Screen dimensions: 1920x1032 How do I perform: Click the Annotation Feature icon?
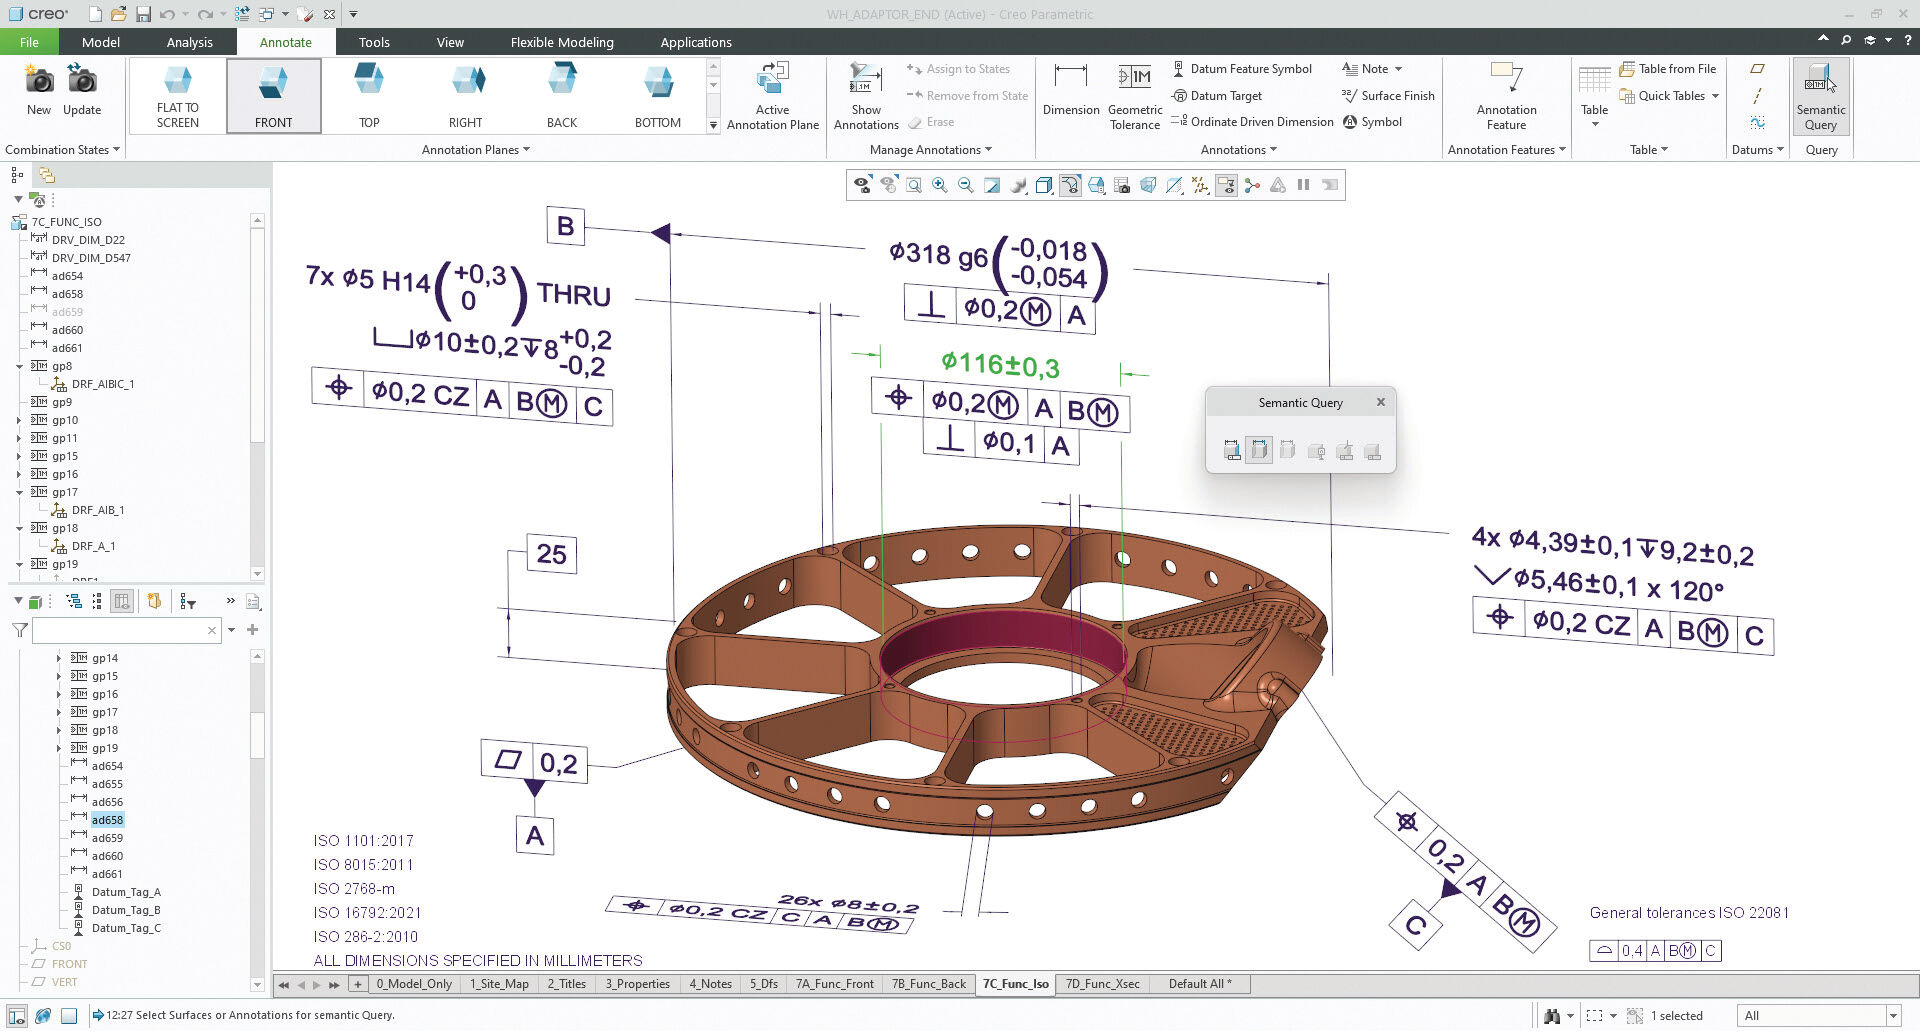pos(1506,95)
